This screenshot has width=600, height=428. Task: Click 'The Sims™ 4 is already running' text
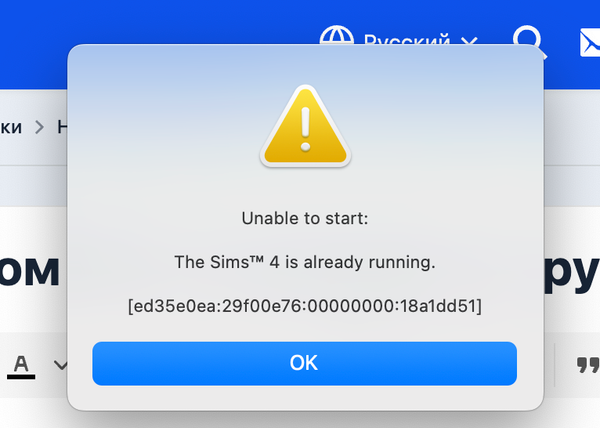(x=305, y=263)
